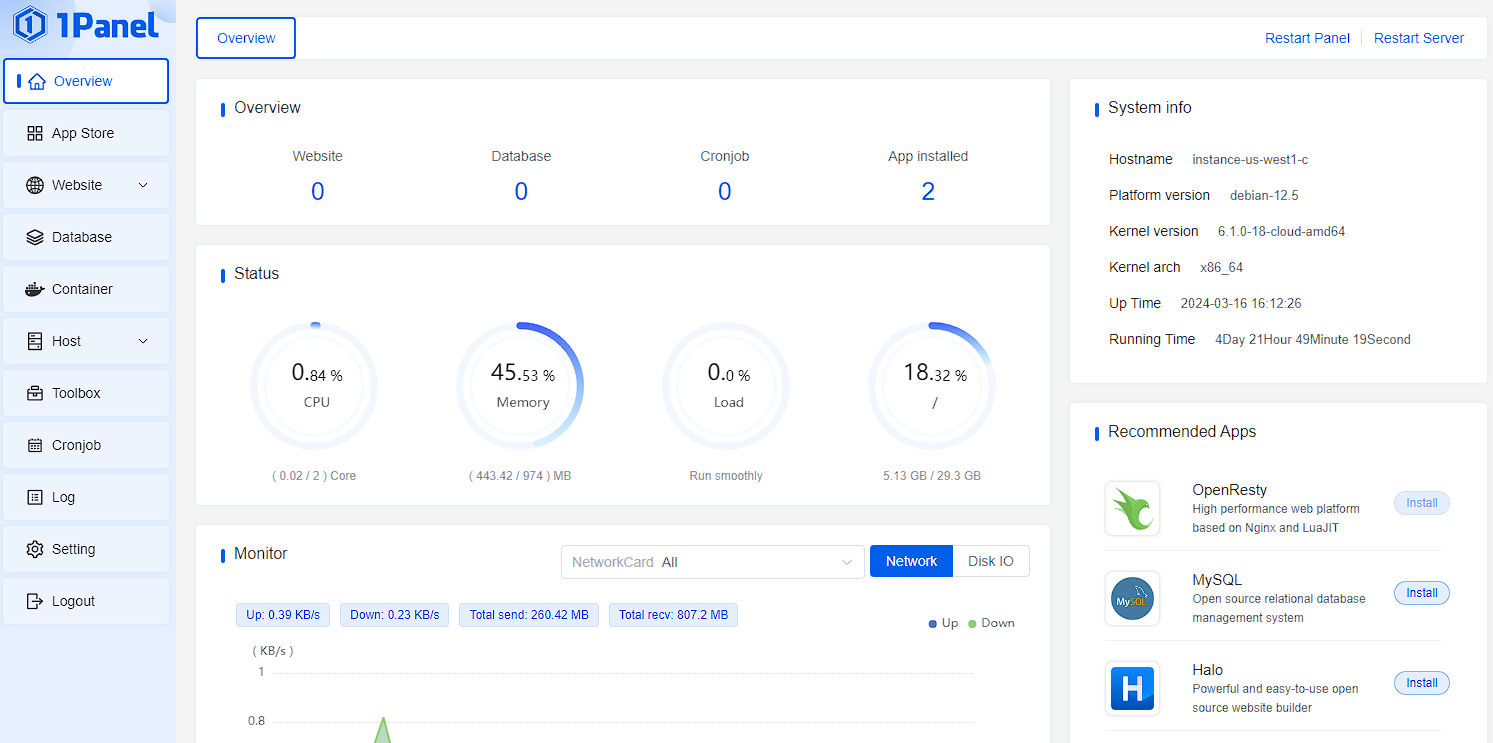The height and width of the screenshot is (743, 1493).
Task: Click Restart Panel link
Action: pyautogui.click(x=1307, y=38)
